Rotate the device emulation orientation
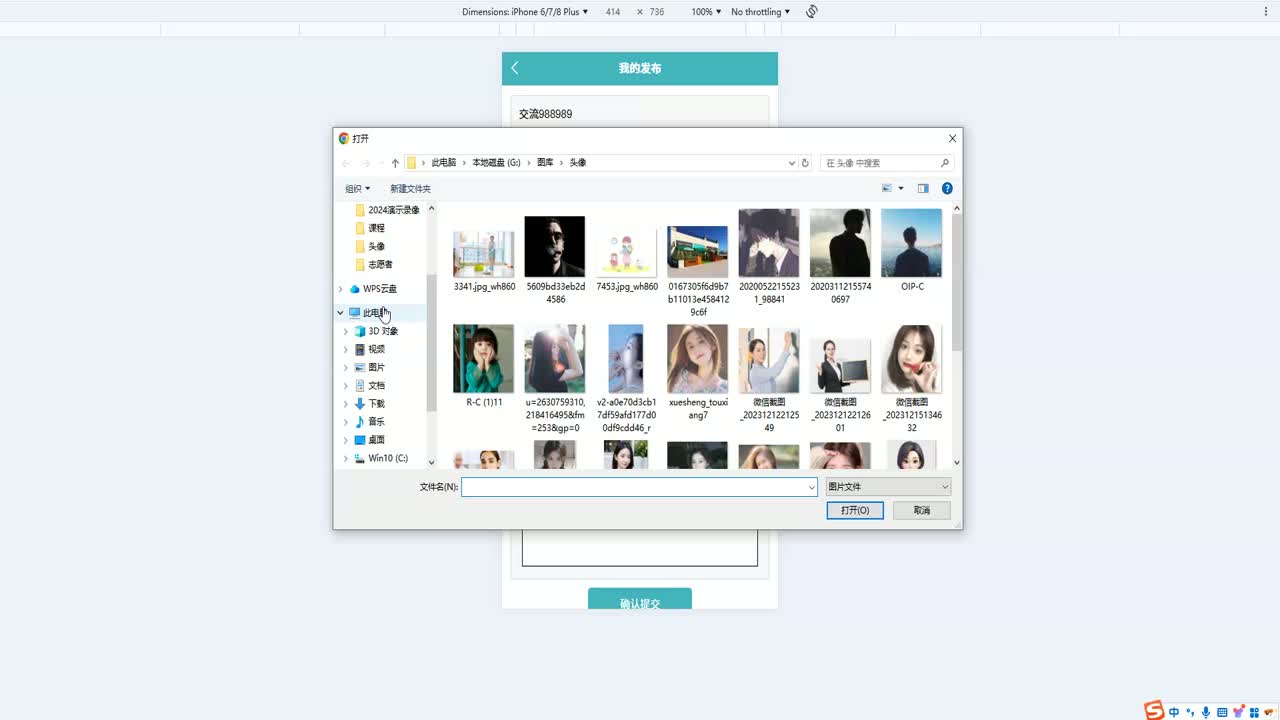The width and height of the screenshot is (1280, 720). pos(812,12)
